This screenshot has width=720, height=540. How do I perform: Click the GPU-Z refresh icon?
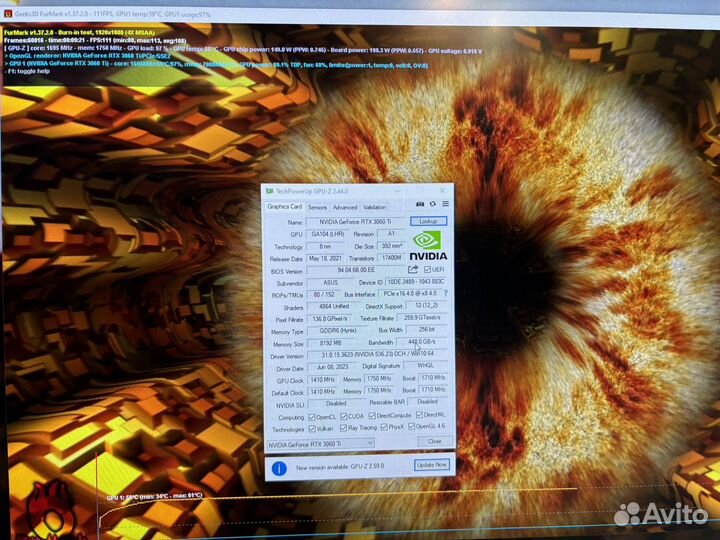point(433,204)
